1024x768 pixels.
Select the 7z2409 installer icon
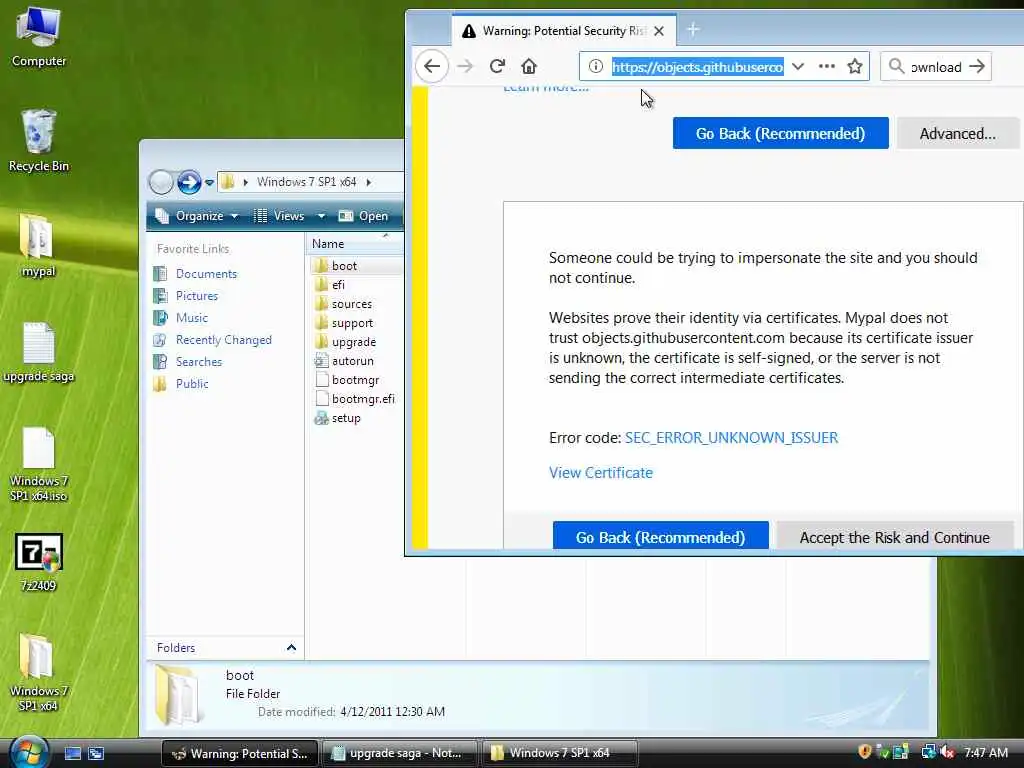click(x=39, y=563)
